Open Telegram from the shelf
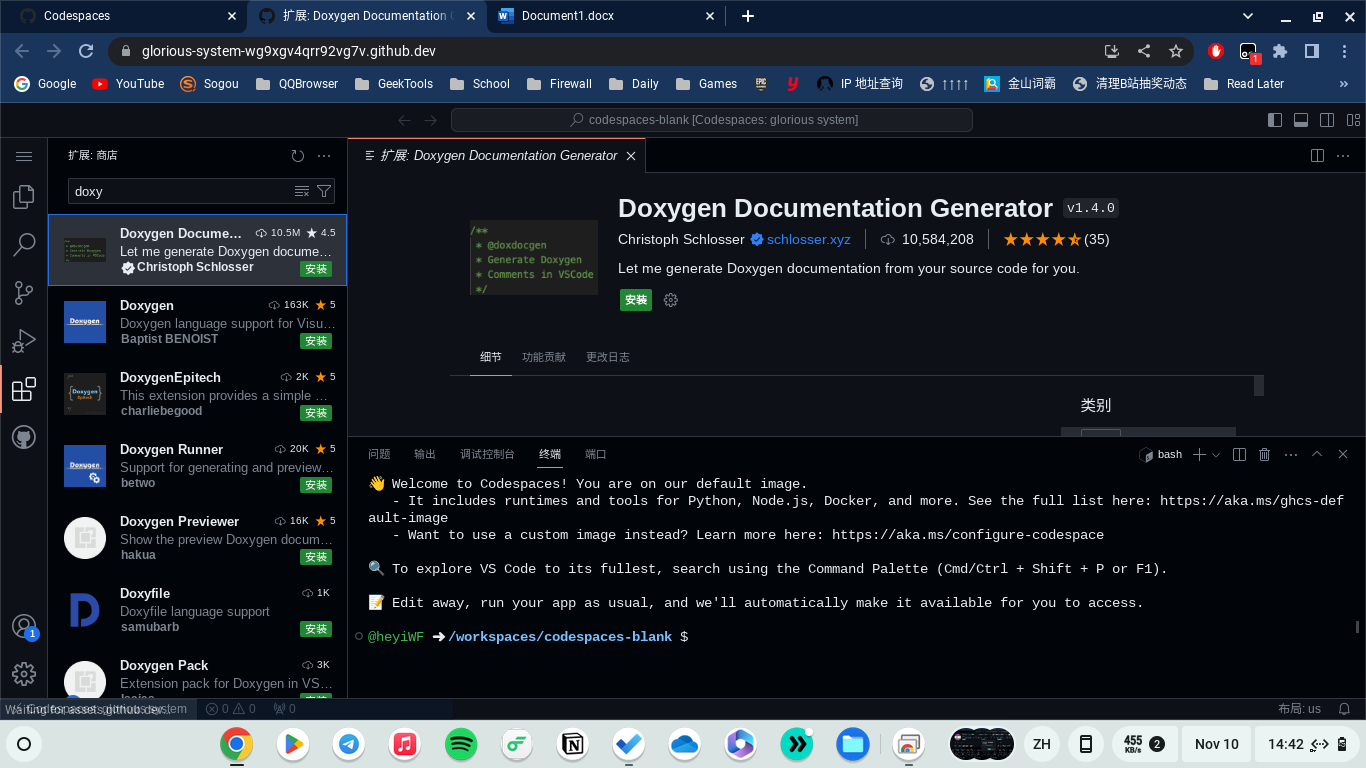 349,744
